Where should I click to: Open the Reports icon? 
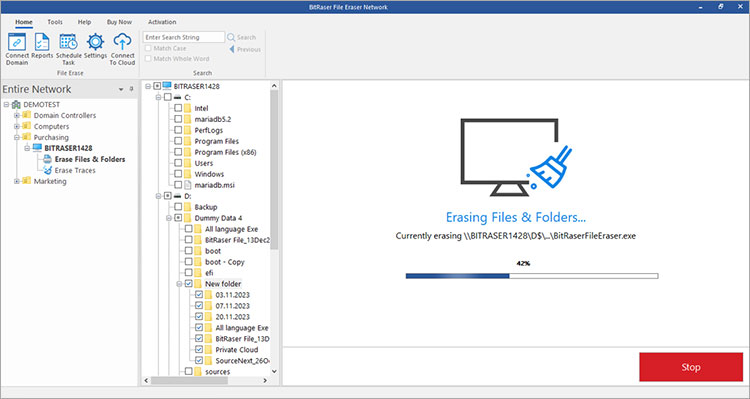42,42
